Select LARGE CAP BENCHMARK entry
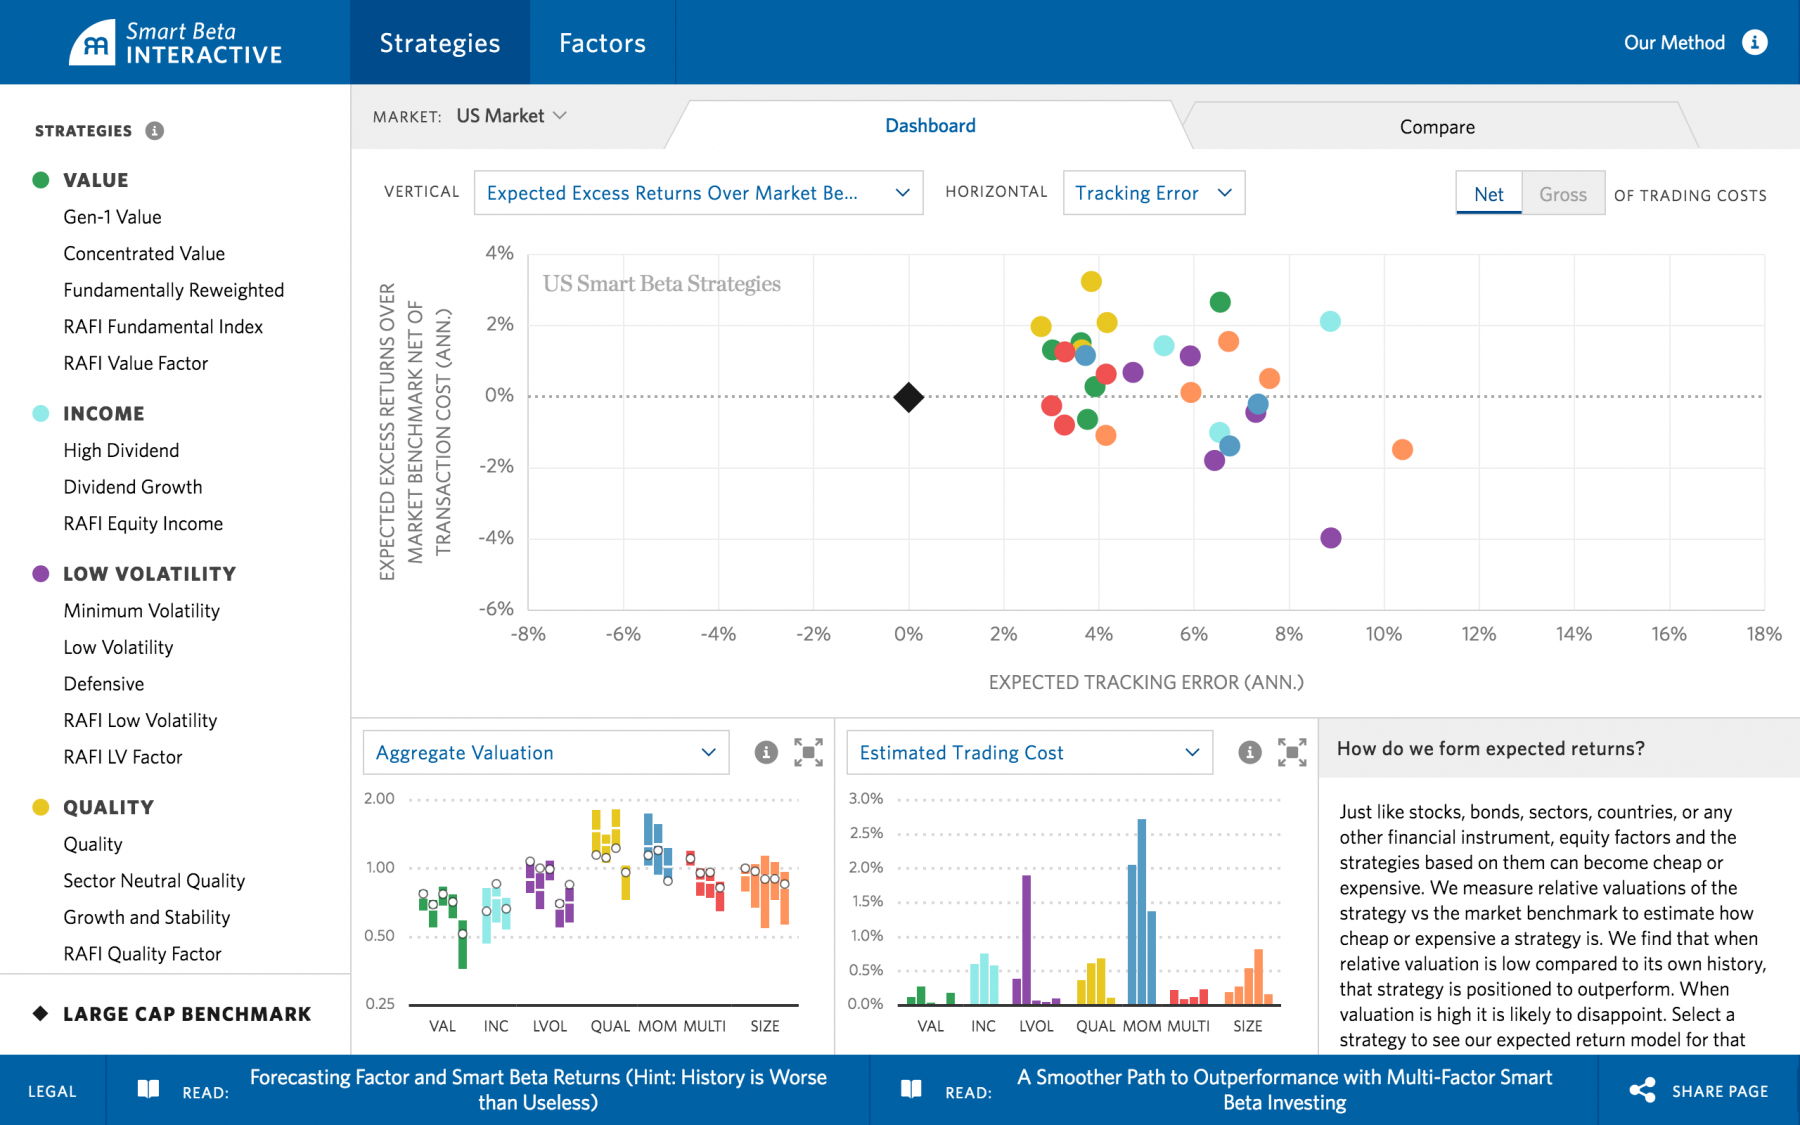Image resolution: width=1800 pixels, height=1125 pixels. [187, 1014]
